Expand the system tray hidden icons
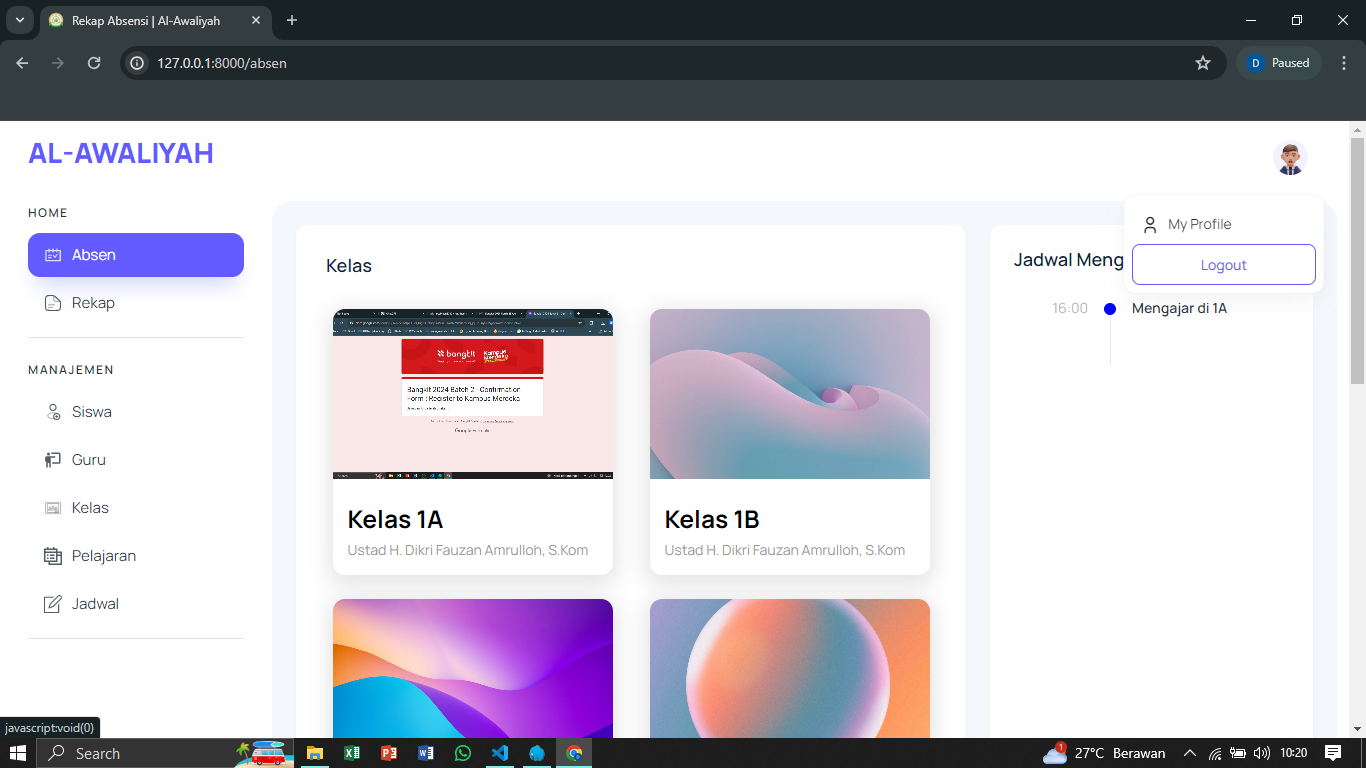The height and width of the screenshot is (768, 1366). (1190, 753)
